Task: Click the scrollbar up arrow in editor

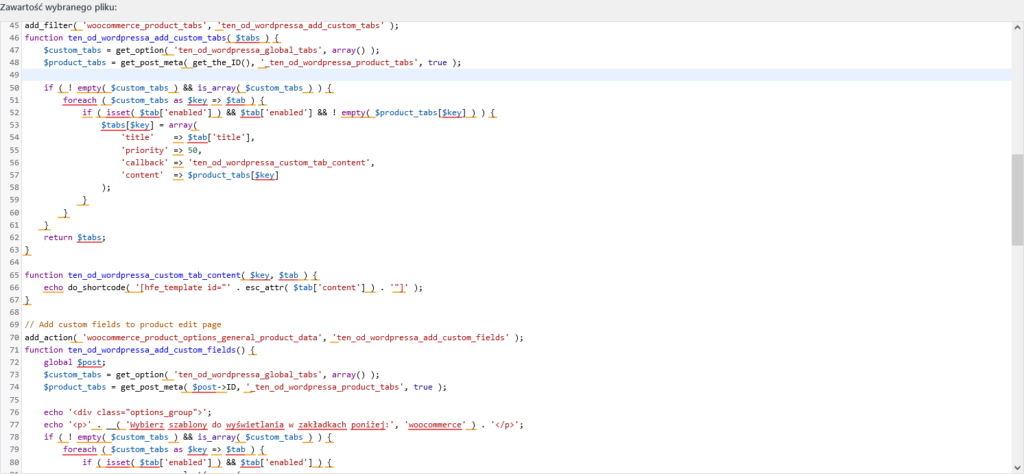Action: tap(1017, 27)
